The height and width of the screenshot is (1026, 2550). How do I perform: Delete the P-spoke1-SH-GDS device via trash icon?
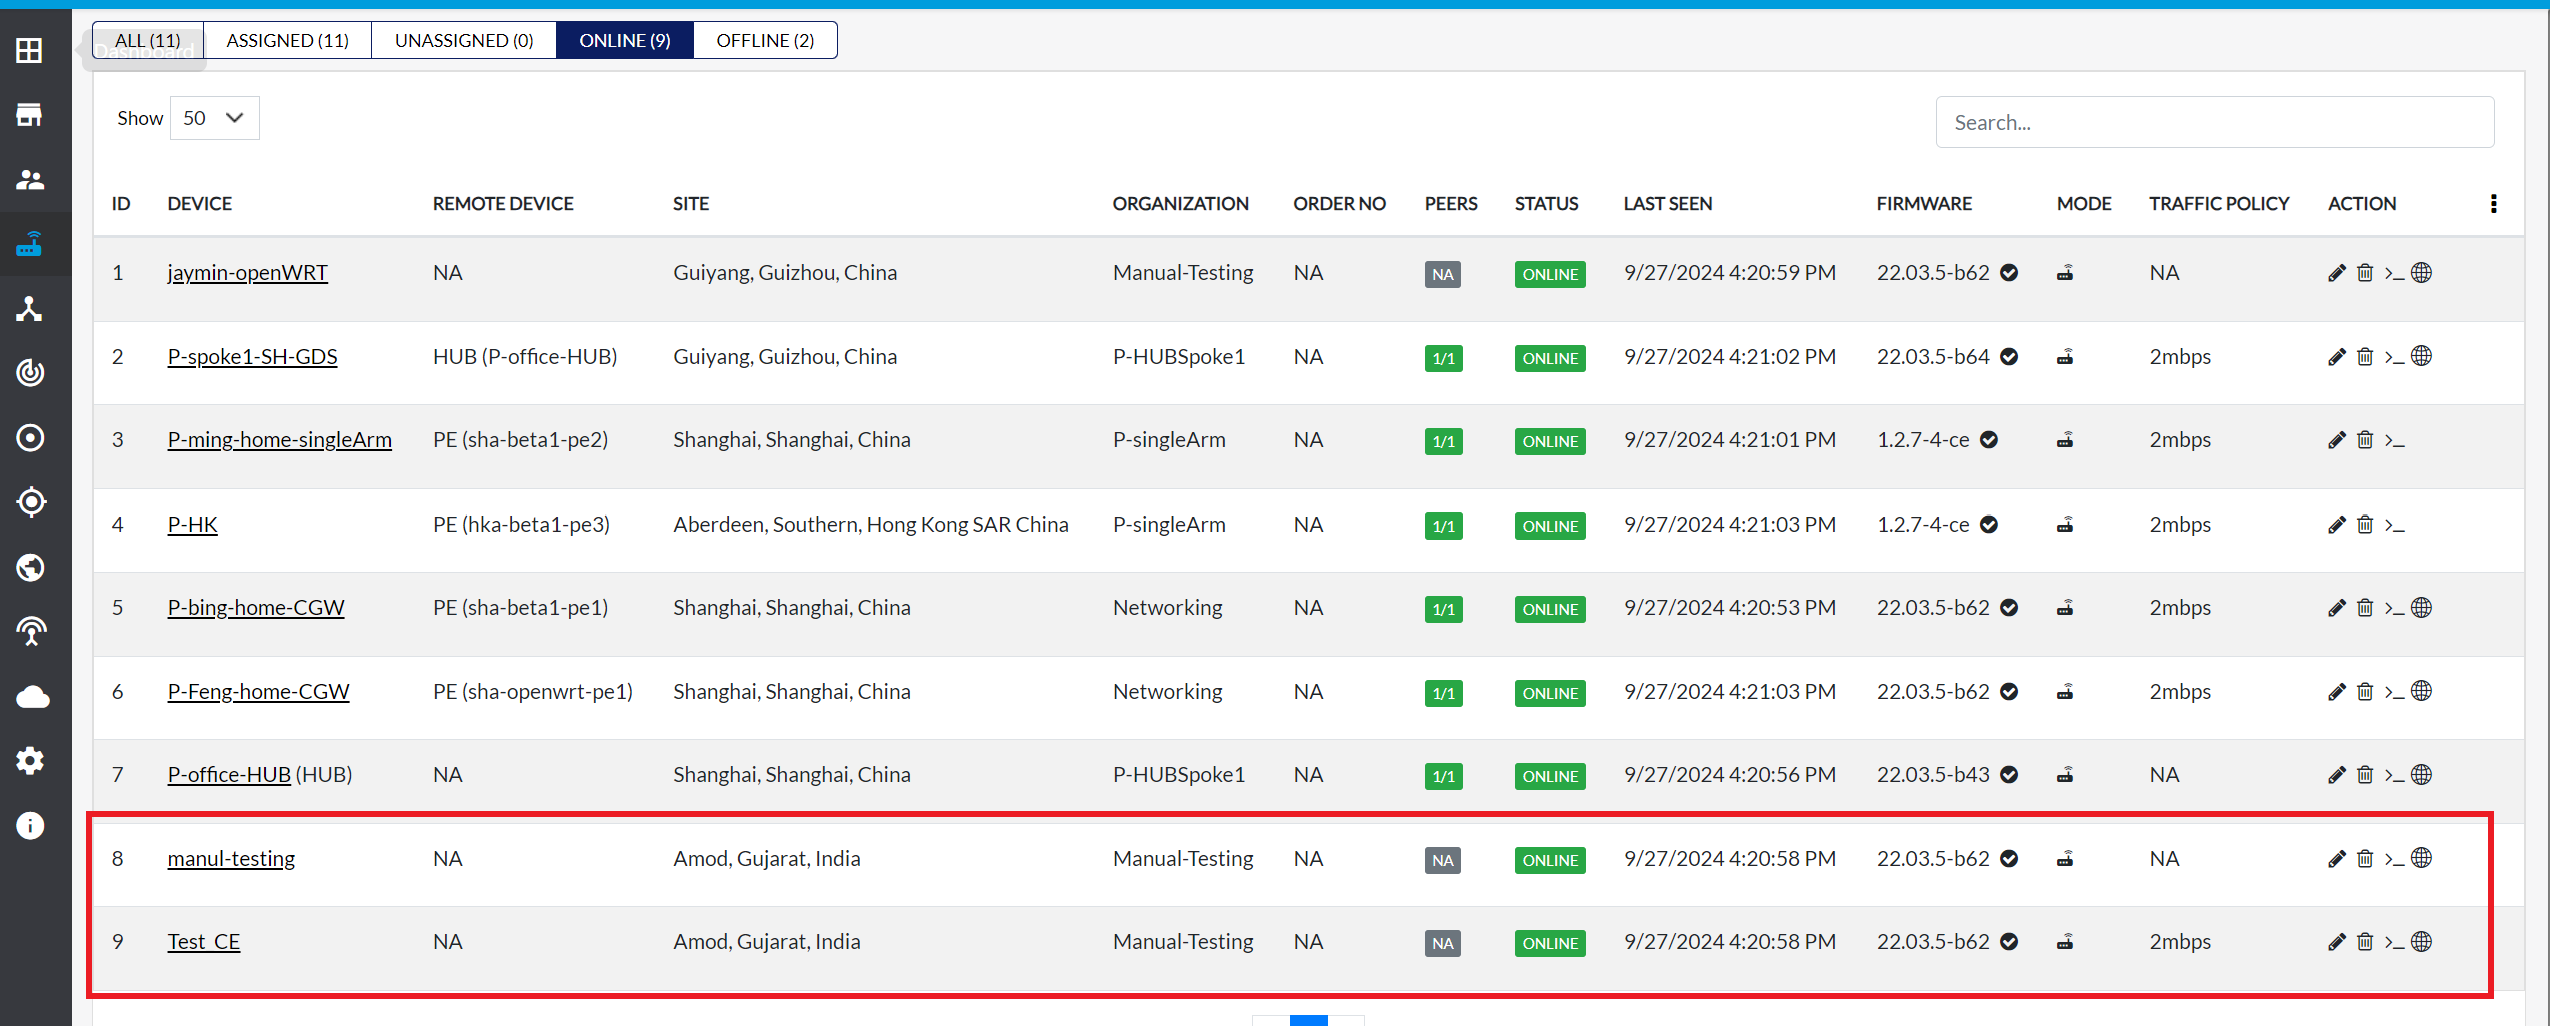[2365, 357]
